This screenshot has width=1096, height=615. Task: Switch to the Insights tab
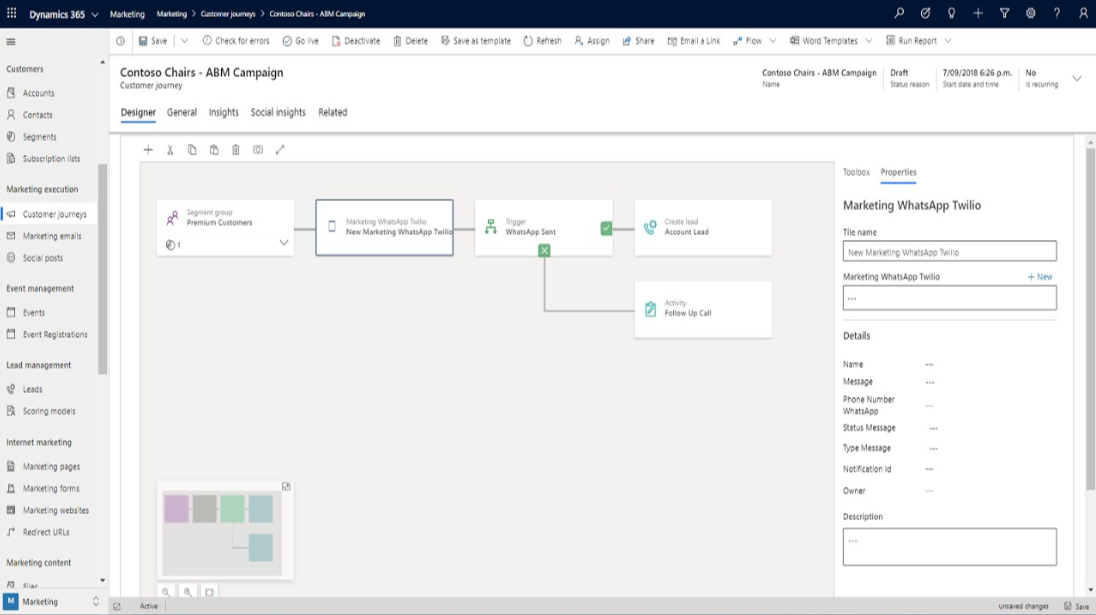224,113
